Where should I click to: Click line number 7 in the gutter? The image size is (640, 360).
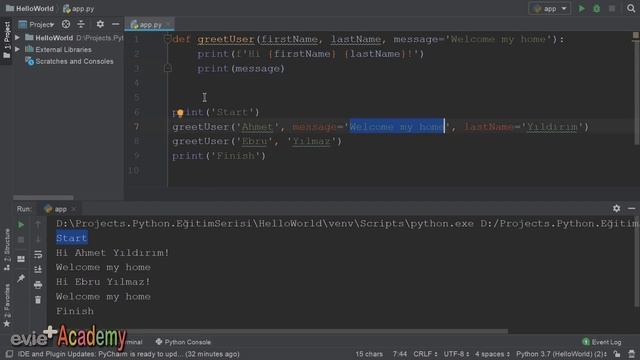pos(136,127)
